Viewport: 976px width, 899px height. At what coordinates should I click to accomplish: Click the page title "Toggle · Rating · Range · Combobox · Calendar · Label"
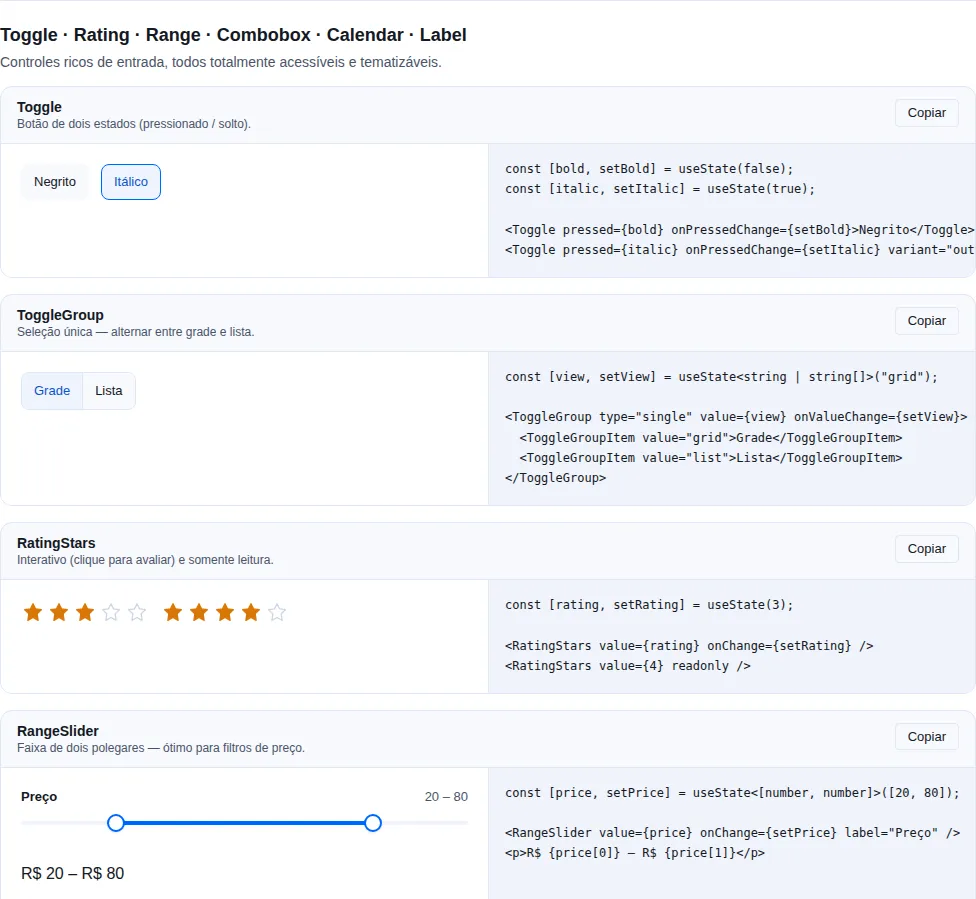click(x=233, y=35)
